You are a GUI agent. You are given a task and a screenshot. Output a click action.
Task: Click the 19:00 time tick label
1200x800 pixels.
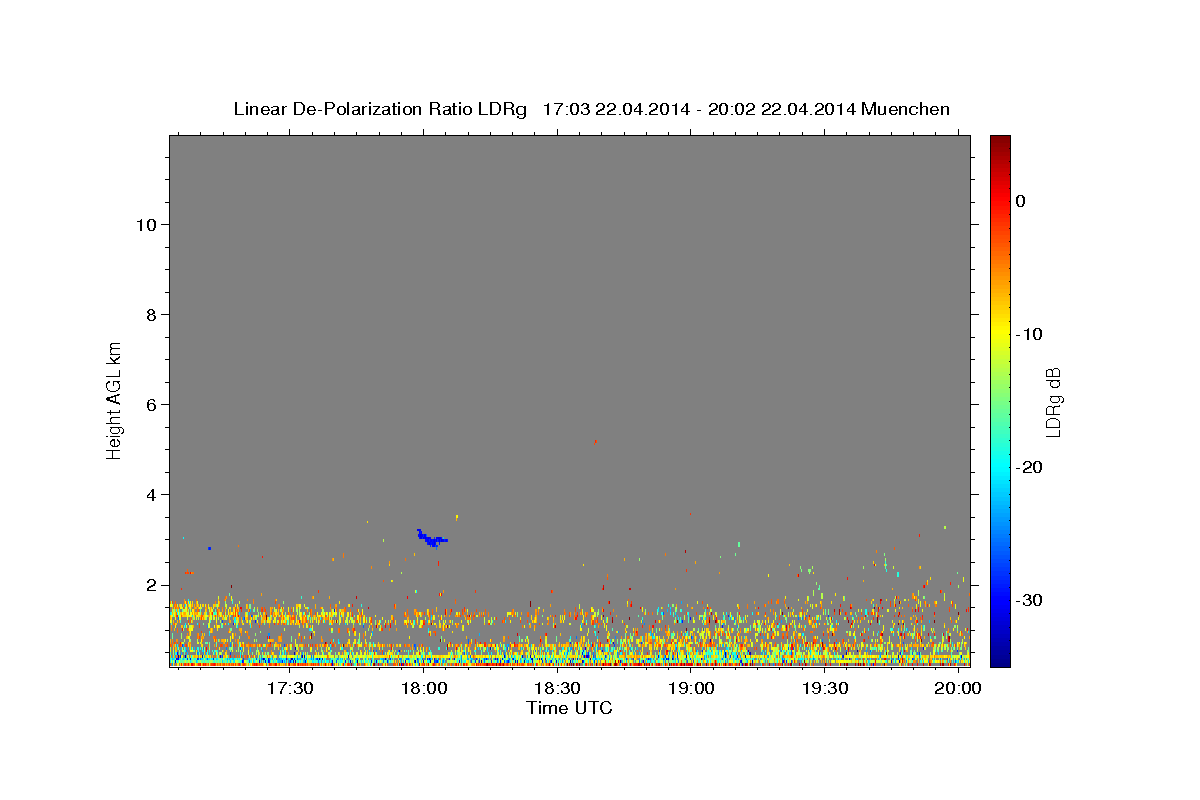pos(691,690)
